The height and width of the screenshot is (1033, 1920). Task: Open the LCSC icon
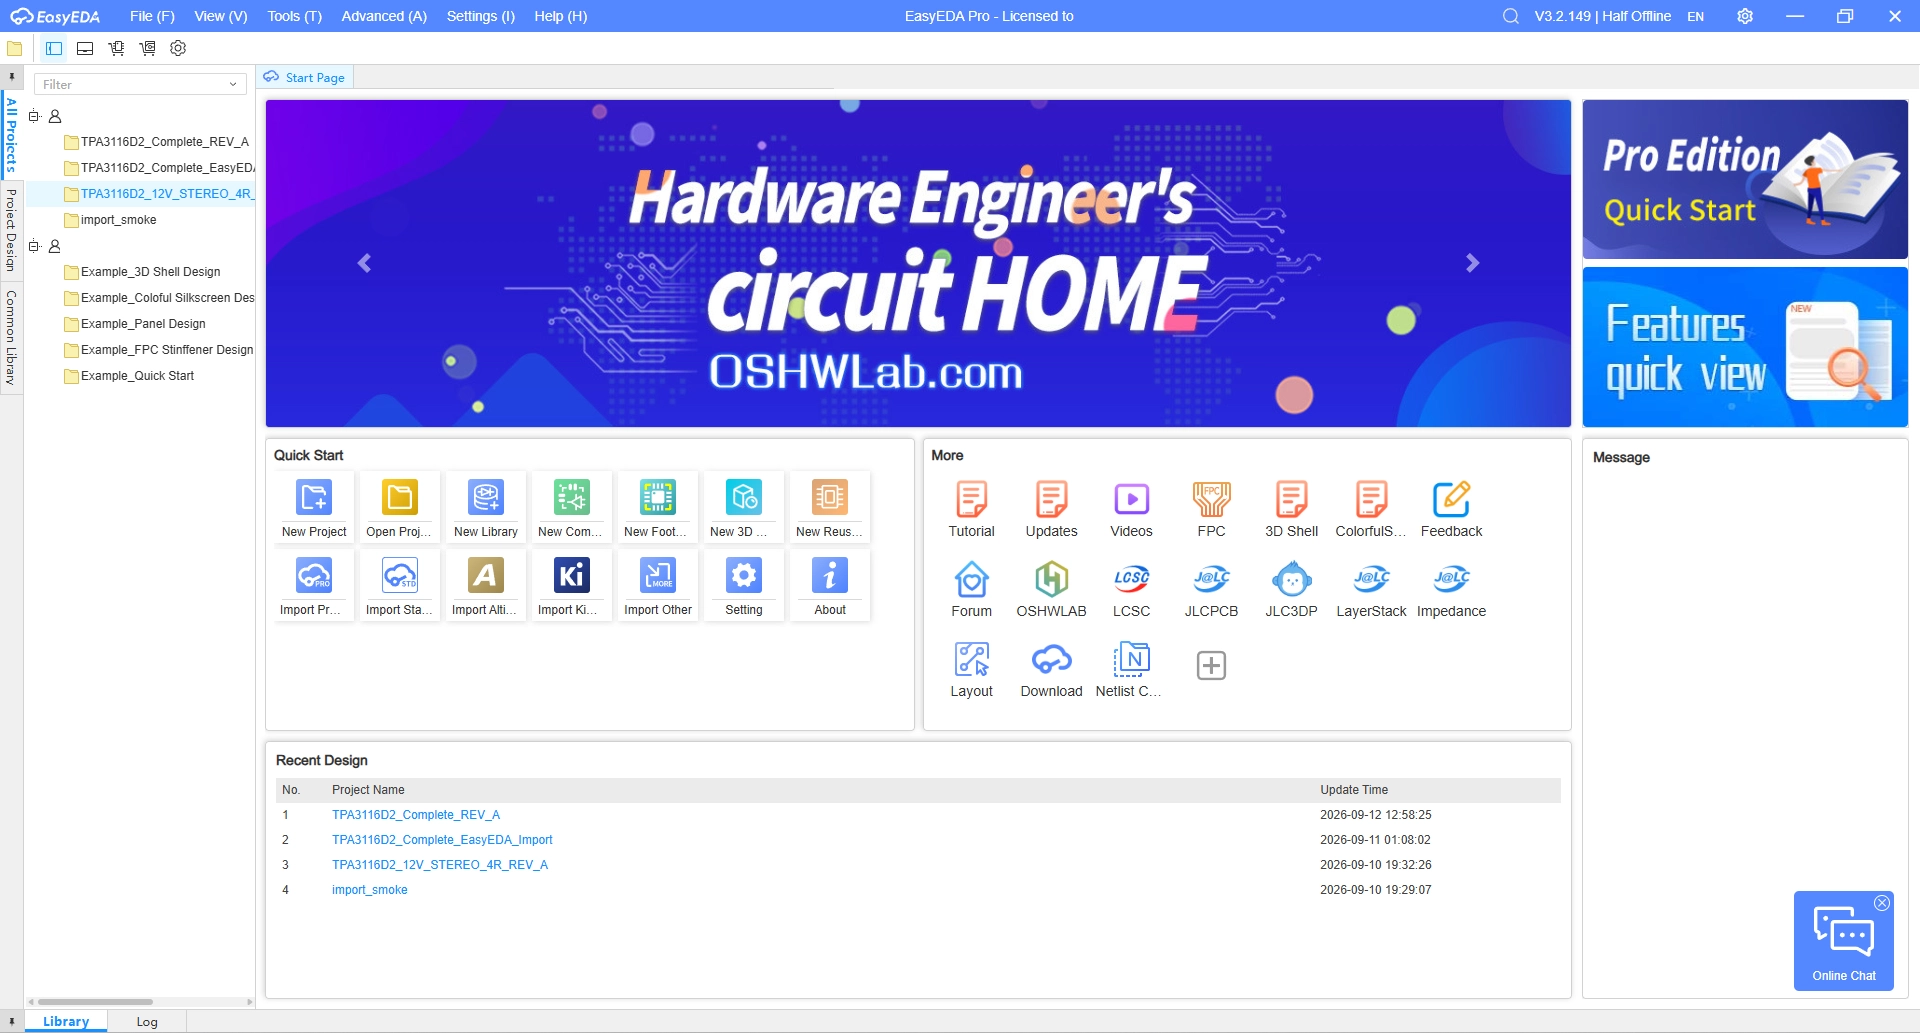coord(1132,579)
